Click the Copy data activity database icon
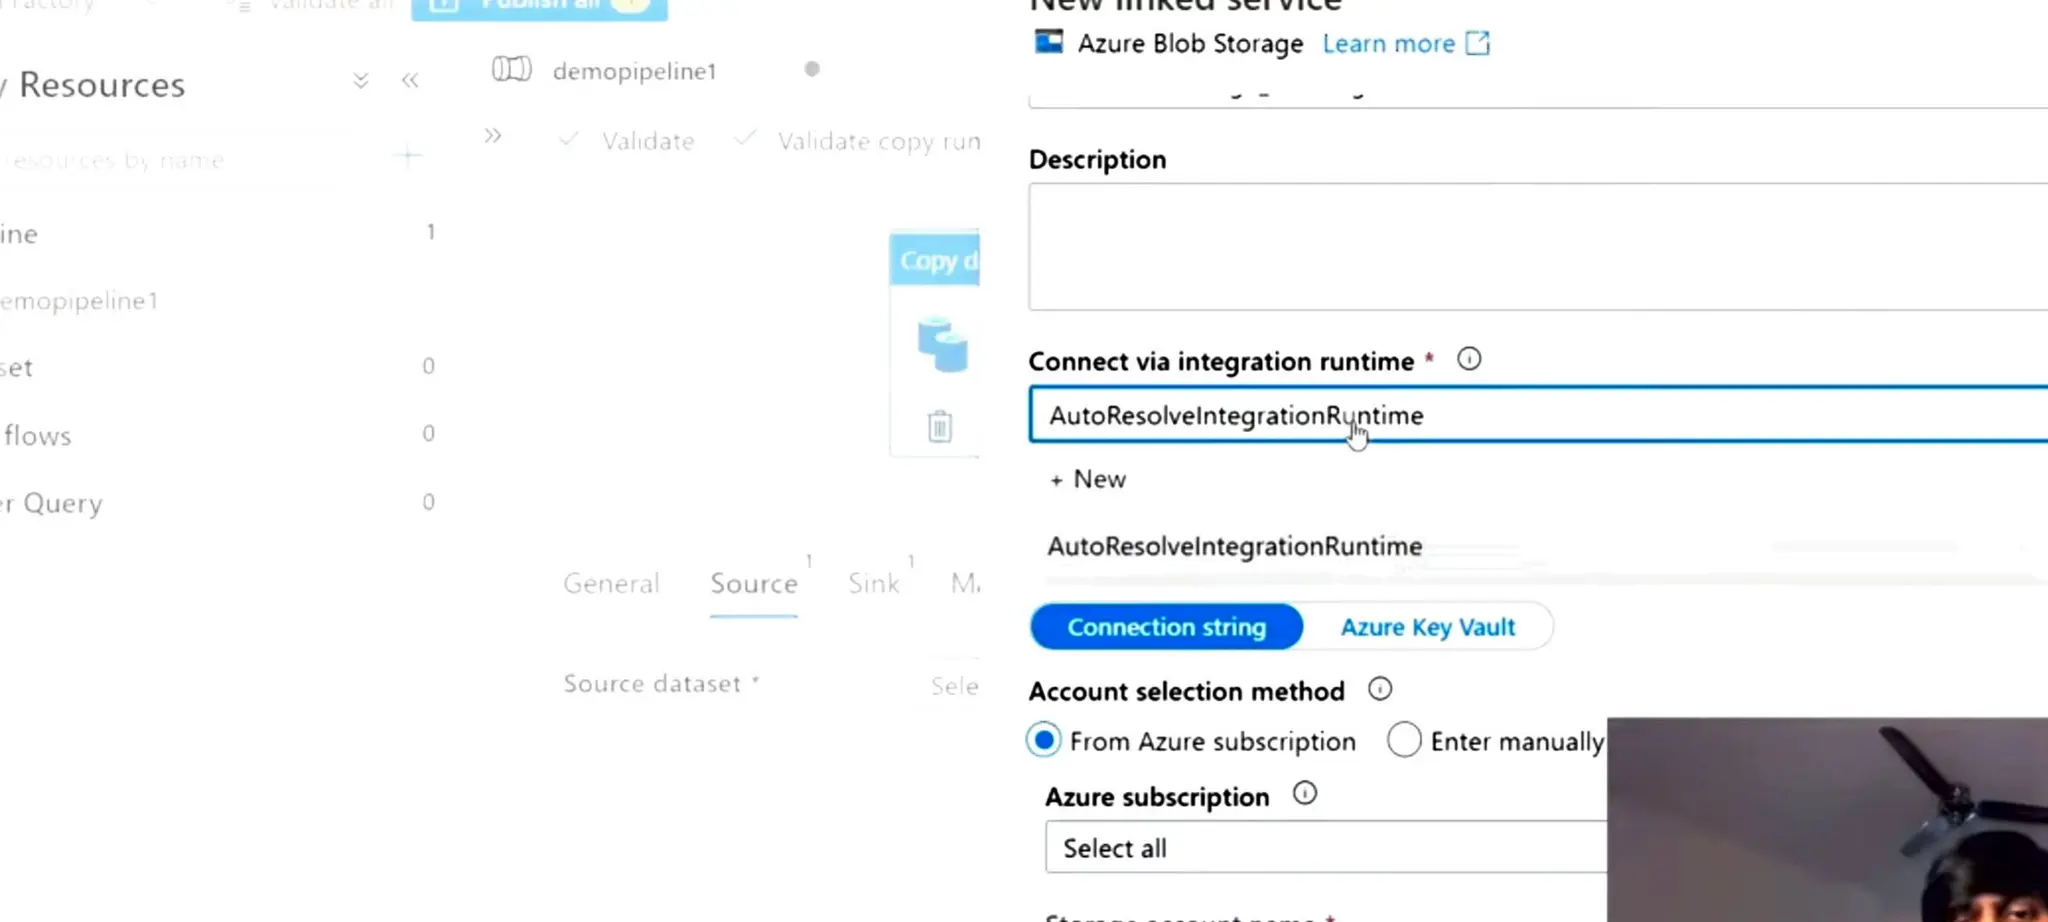This screenshot has width=2048, height=922. point(942,345)
